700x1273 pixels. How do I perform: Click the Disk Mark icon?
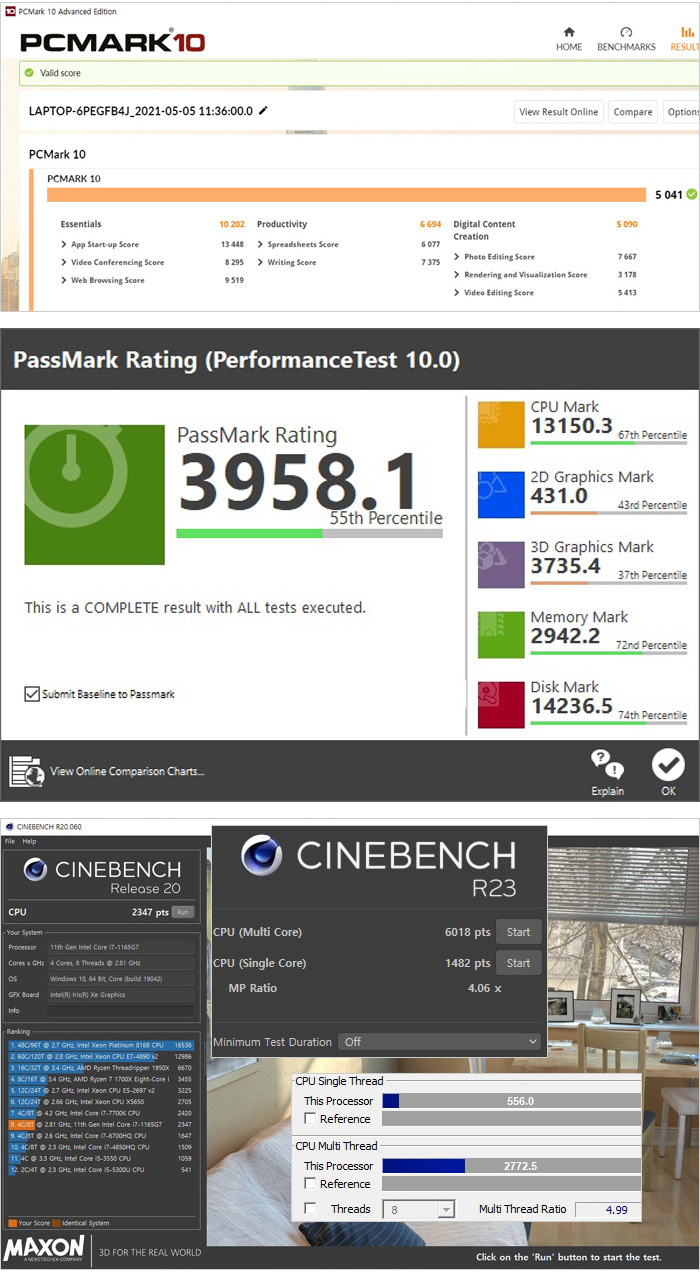pyautogui.click(x=501, y=704)
